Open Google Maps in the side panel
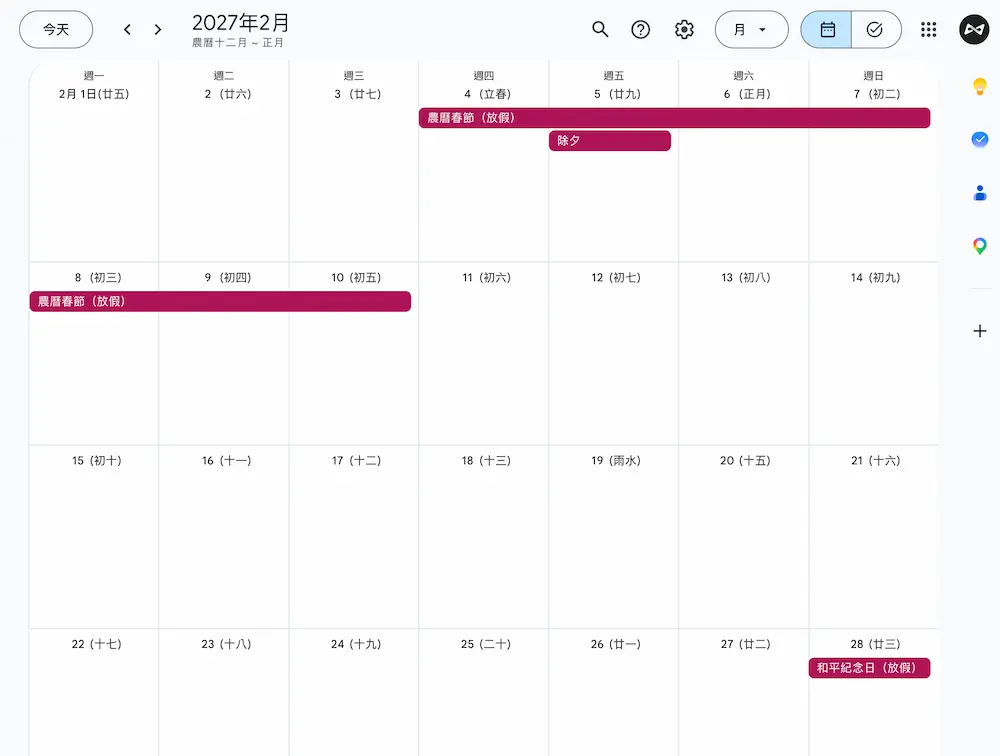This screenshot has height=756, width=1000. (x=980, y=246)
